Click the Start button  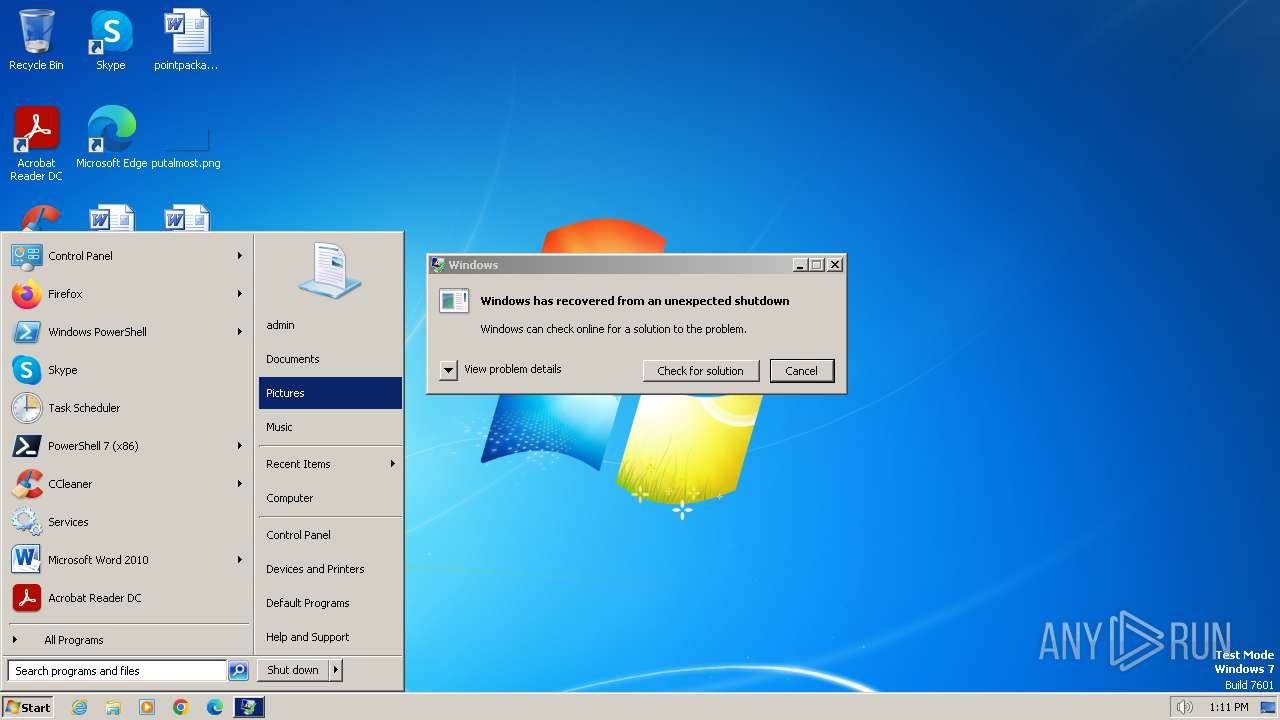pos(28,707)
